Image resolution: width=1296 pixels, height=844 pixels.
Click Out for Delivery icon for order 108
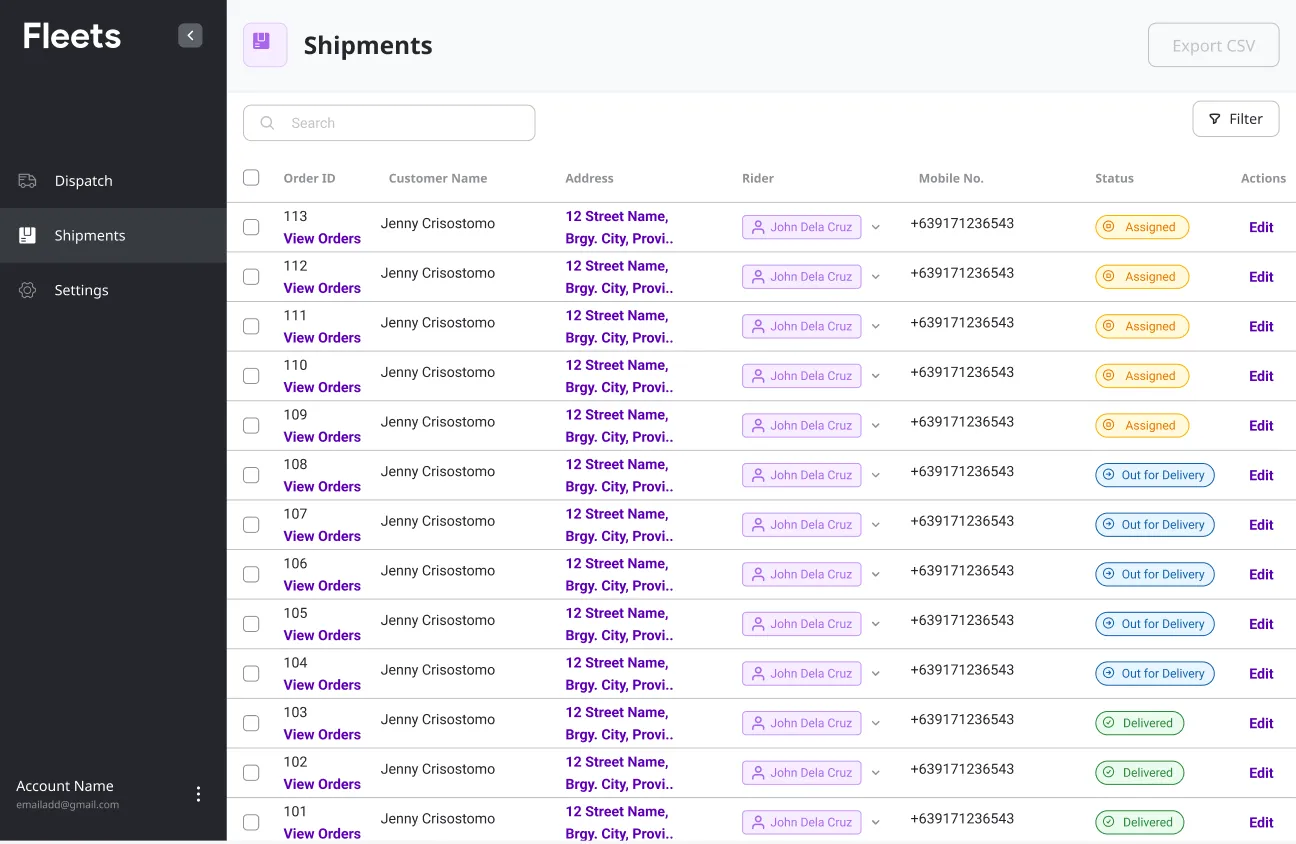tap(1107, 475)
